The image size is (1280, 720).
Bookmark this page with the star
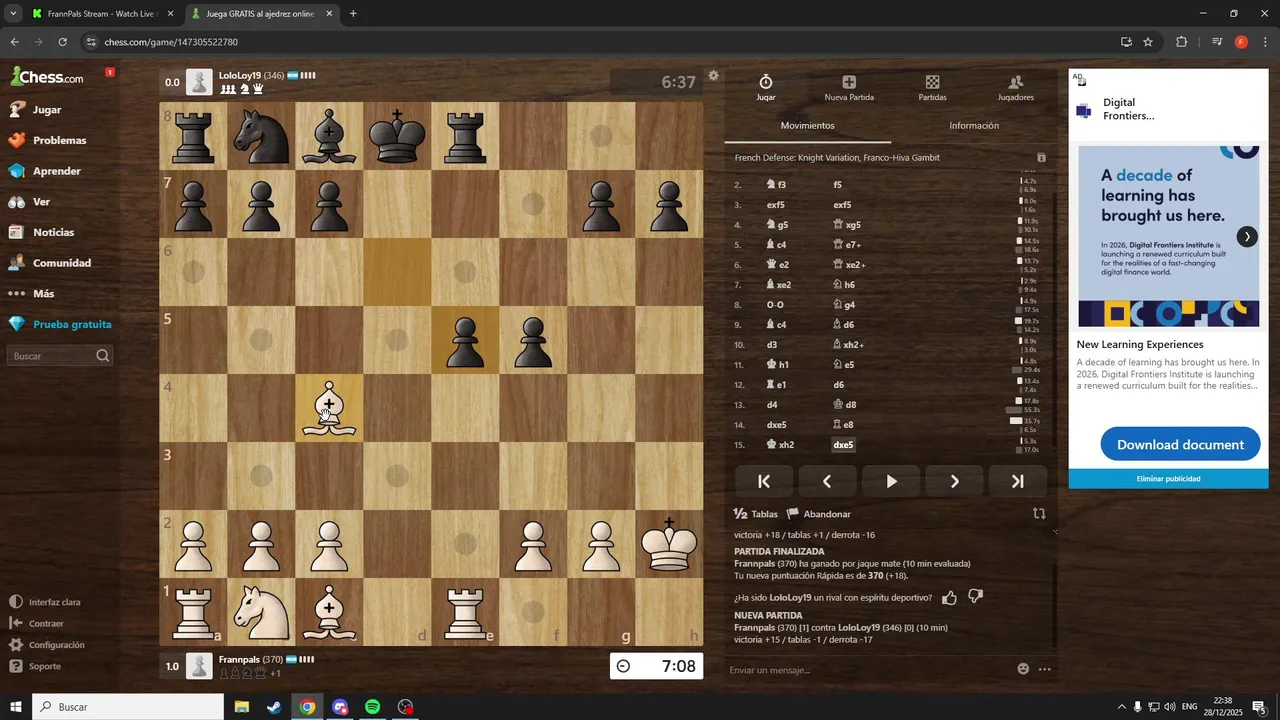click(1148, 42)
